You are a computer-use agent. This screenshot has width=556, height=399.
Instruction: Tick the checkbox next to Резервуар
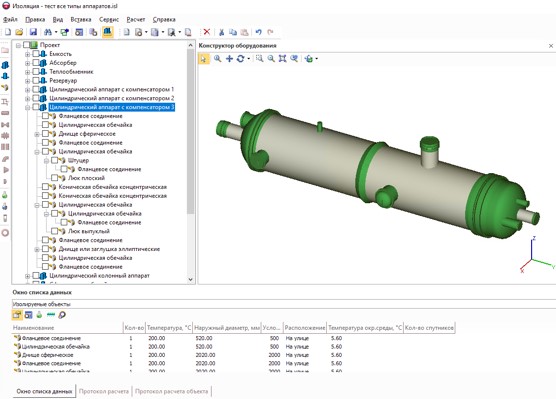[36, 81]
